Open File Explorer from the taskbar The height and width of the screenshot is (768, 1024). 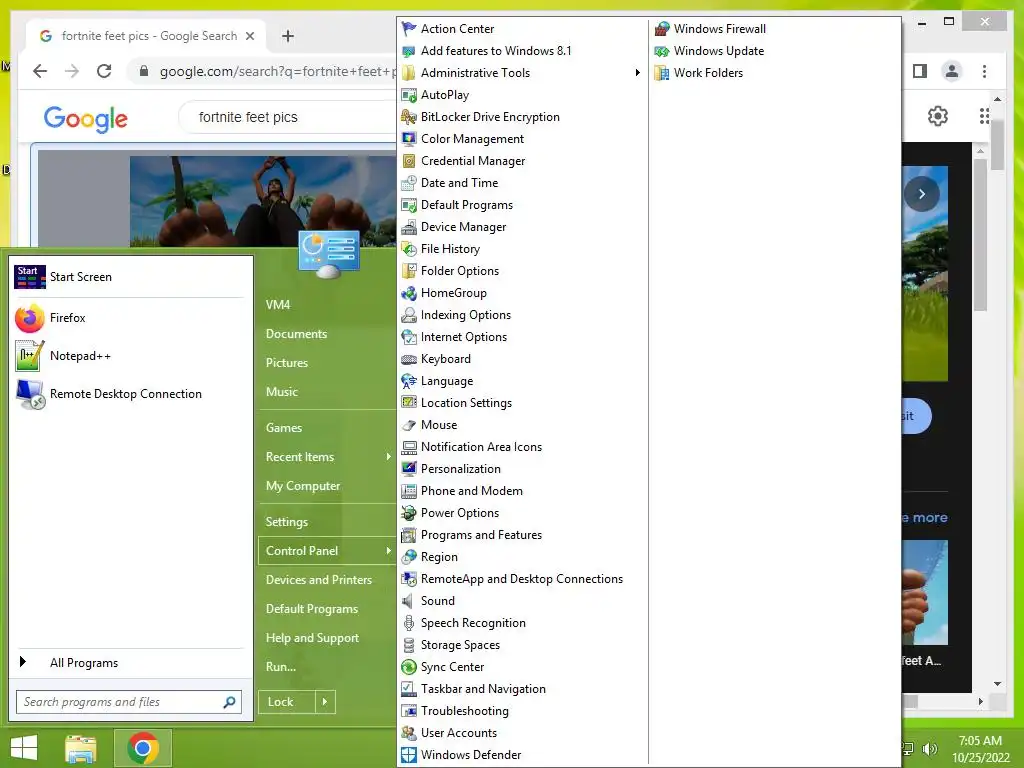click(81, 748)
